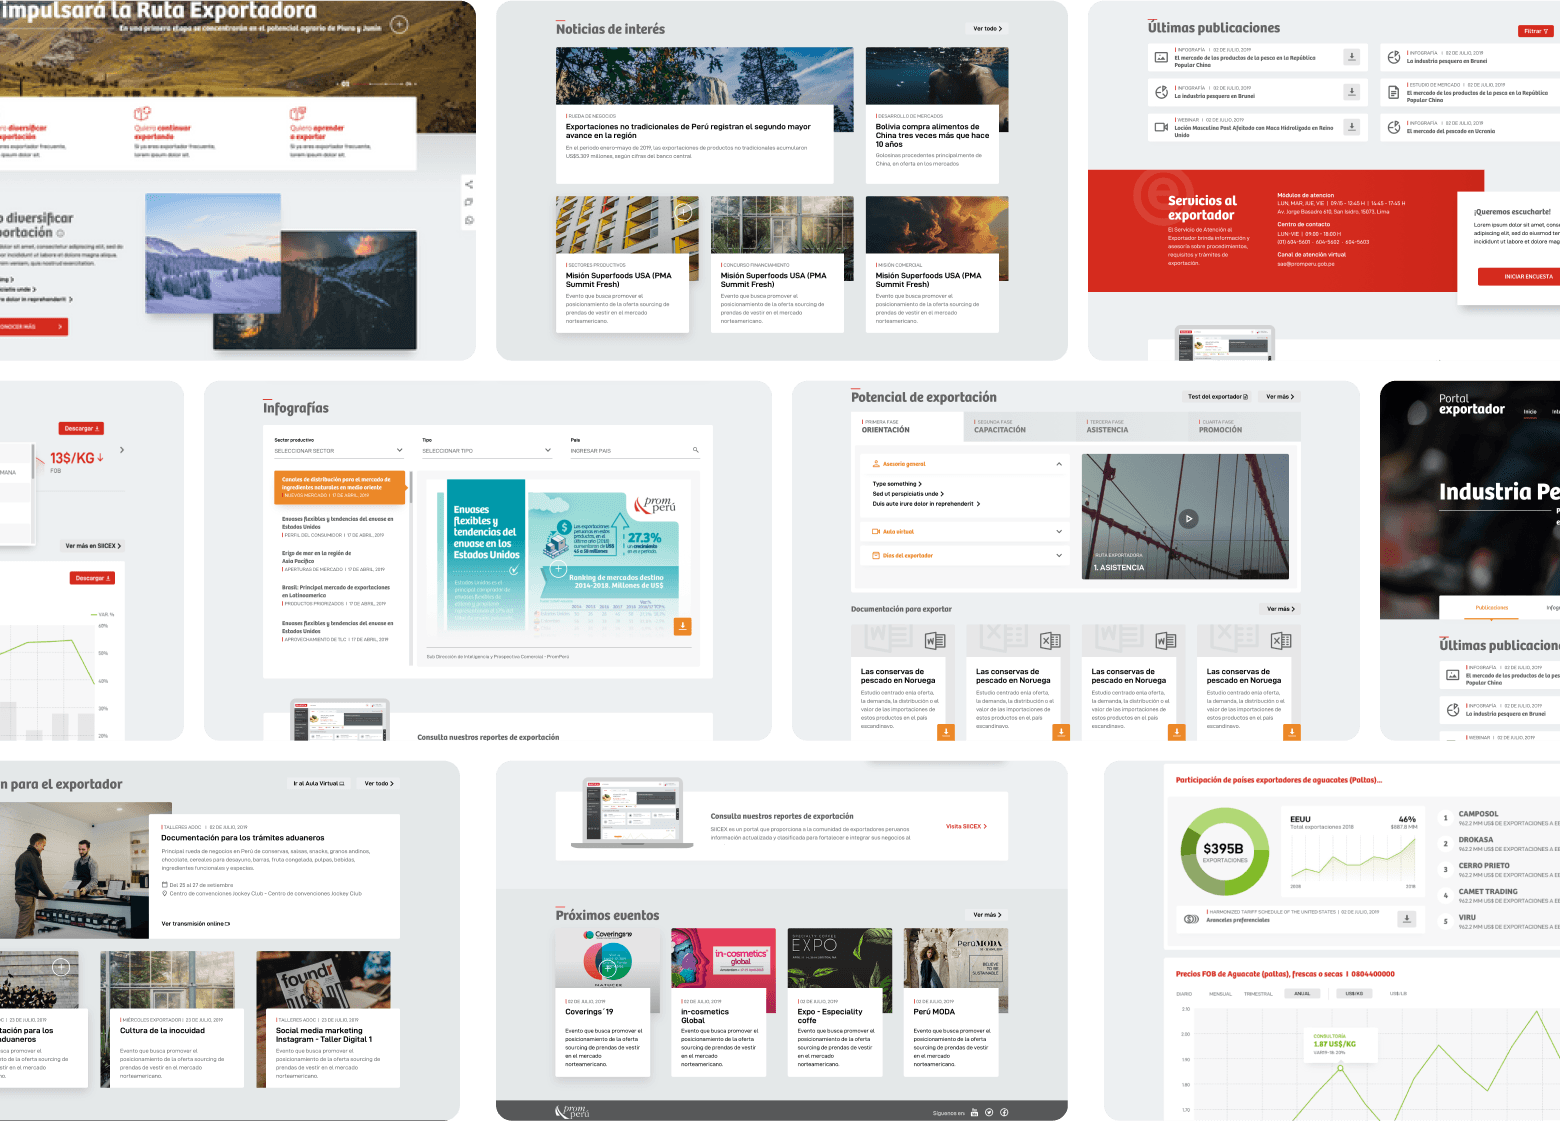Open the Bolivia compra alimentos de China news headline
1560x1121 pixels.
pyautogui.click(x=932, y=135)
